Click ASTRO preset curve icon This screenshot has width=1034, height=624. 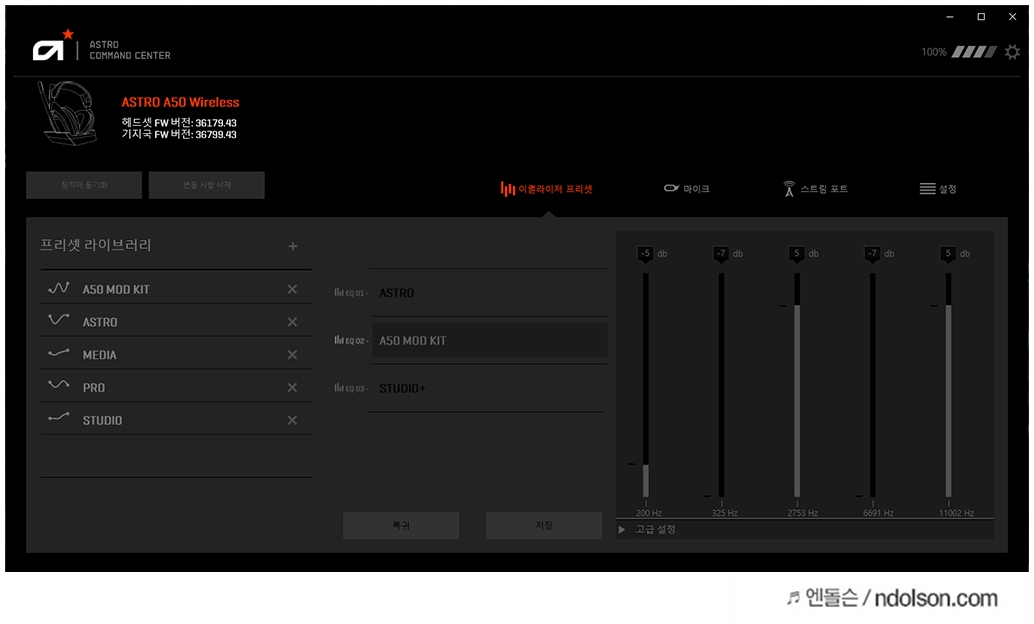click(59, 320)
